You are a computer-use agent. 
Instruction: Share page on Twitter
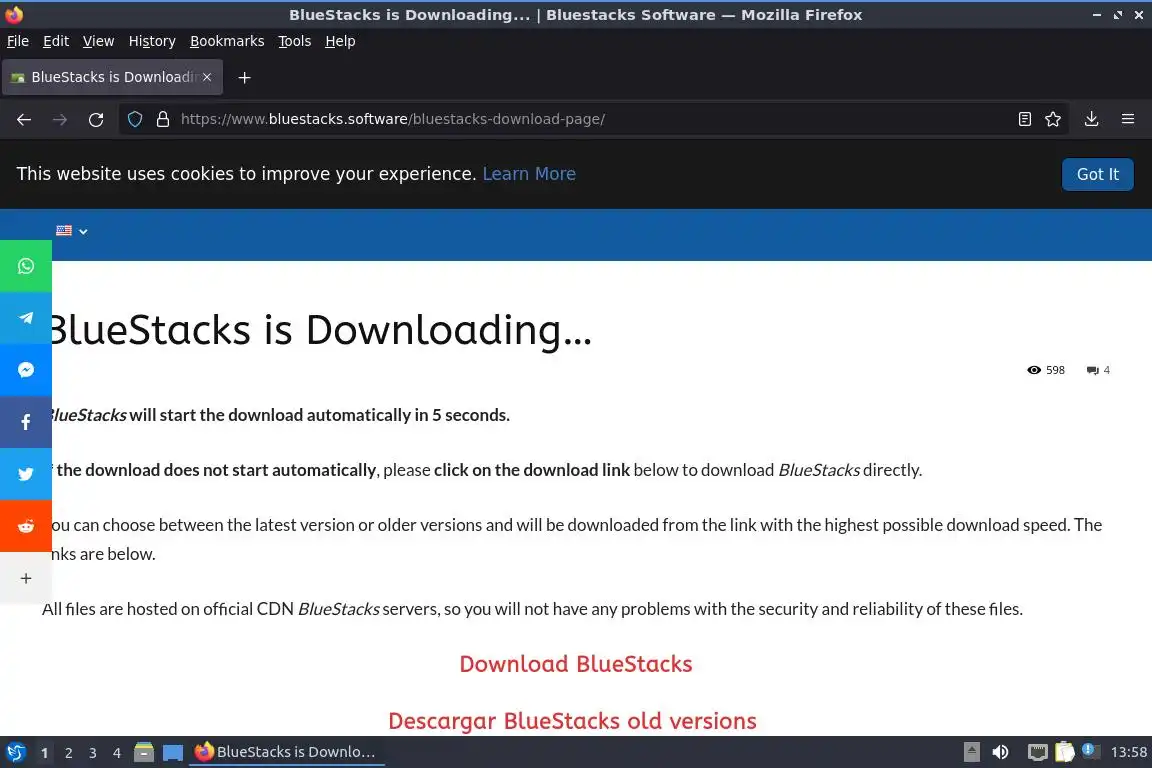coord(26,474)
